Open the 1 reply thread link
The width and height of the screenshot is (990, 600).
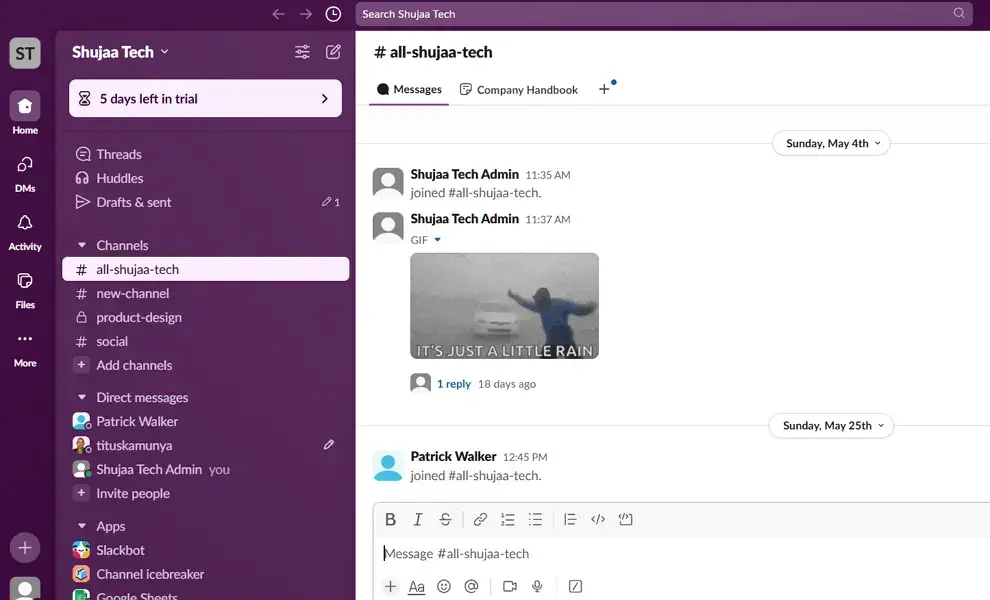[x=454, y=384]
